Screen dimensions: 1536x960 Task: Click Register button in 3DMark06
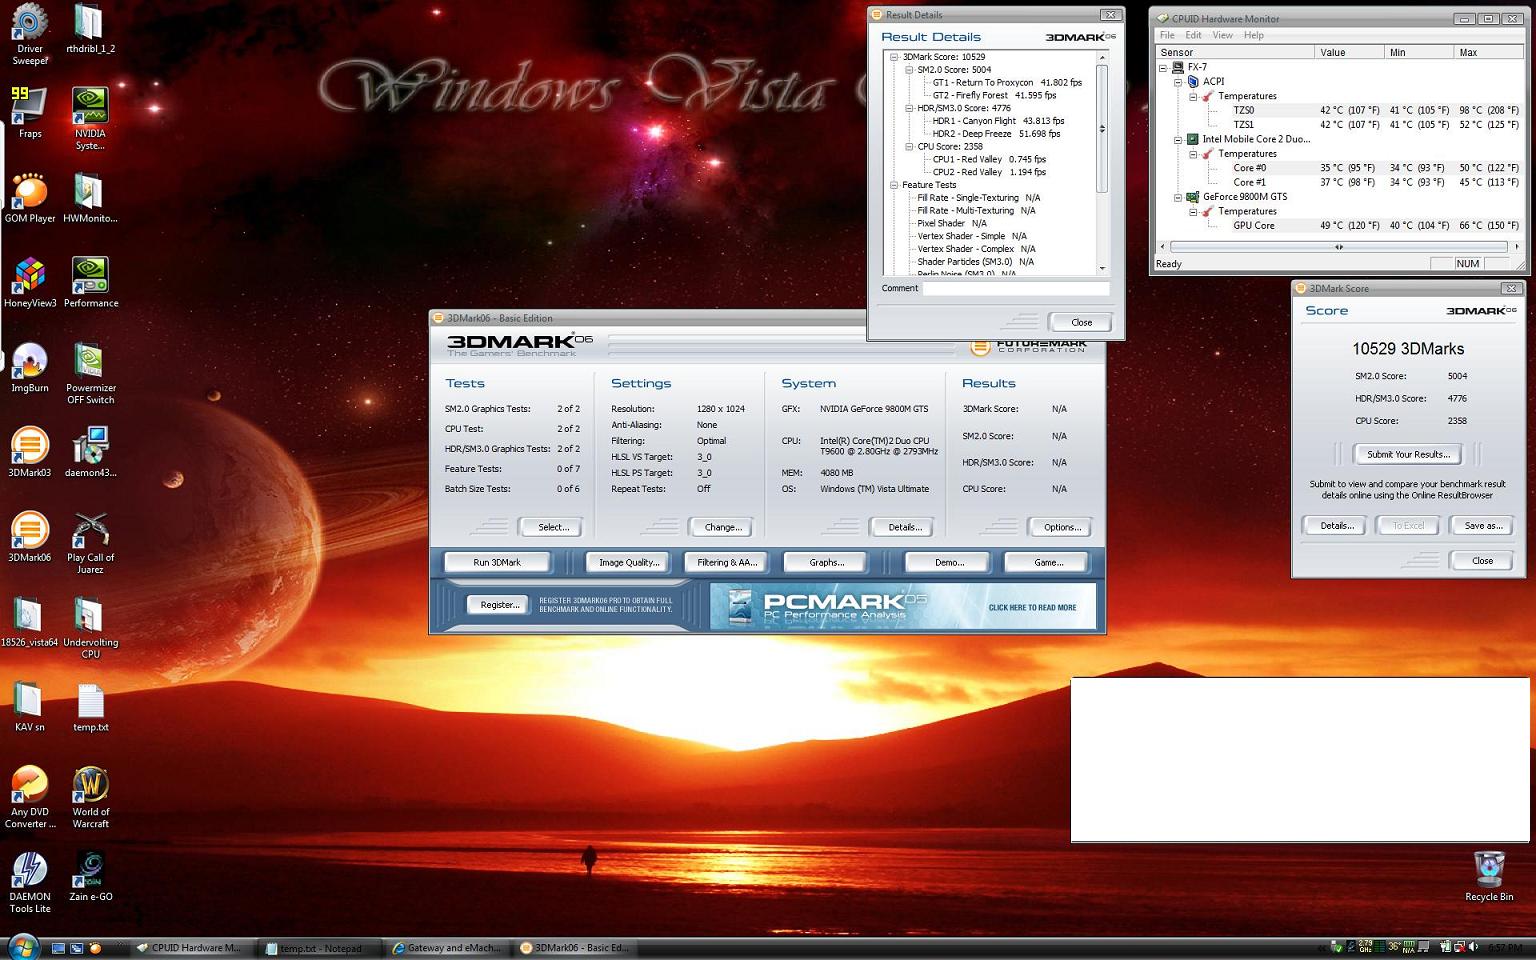point(499,604)
